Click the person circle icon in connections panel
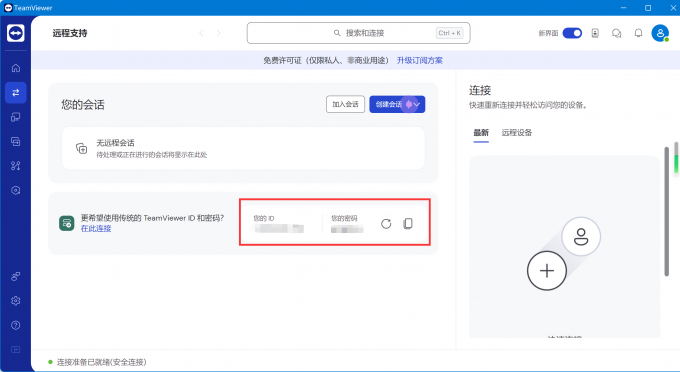680x372 pixels. 581,237
